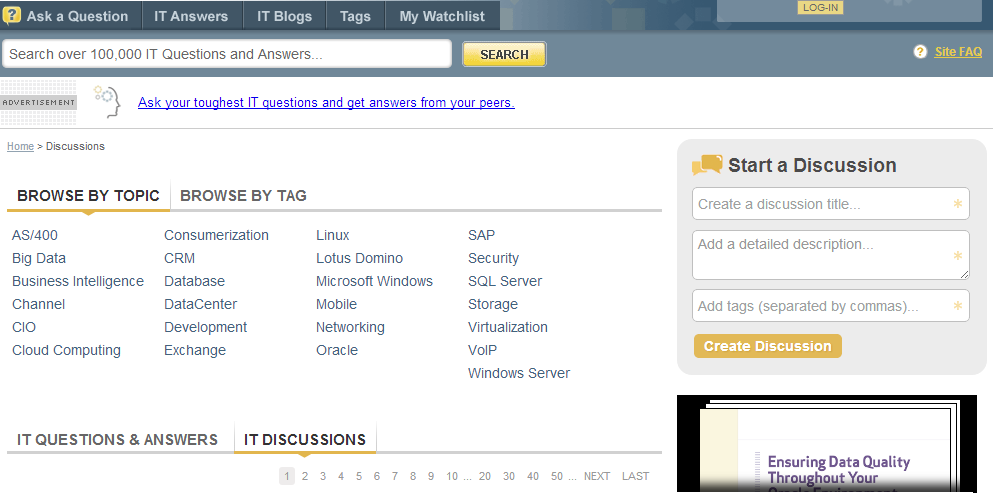Jump to page 50 in pagination
This screenshot has height=493, width=993.
557,476
